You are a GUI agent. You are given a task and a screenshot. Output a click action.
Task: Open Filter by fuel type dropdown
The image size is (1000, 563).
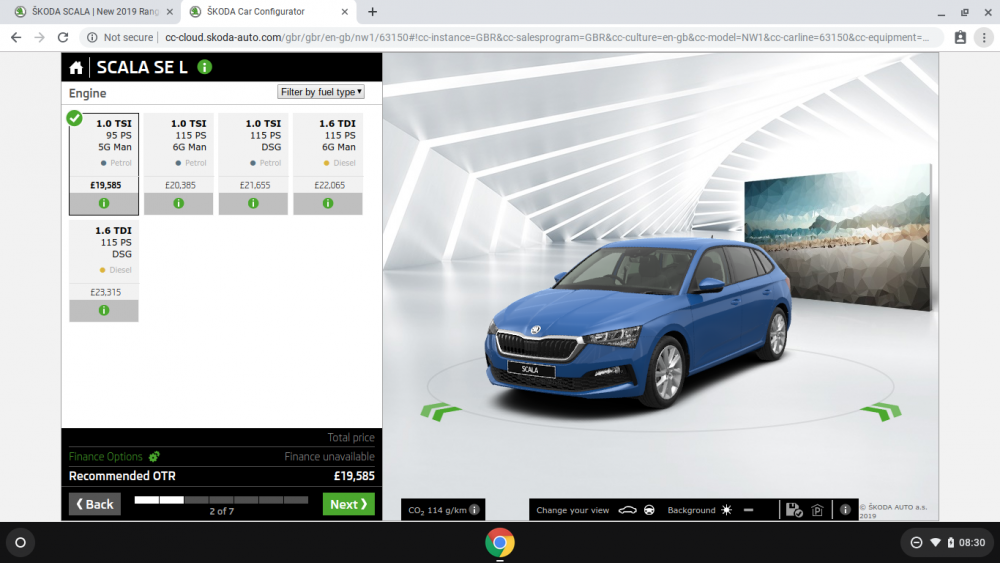point(321,92)
